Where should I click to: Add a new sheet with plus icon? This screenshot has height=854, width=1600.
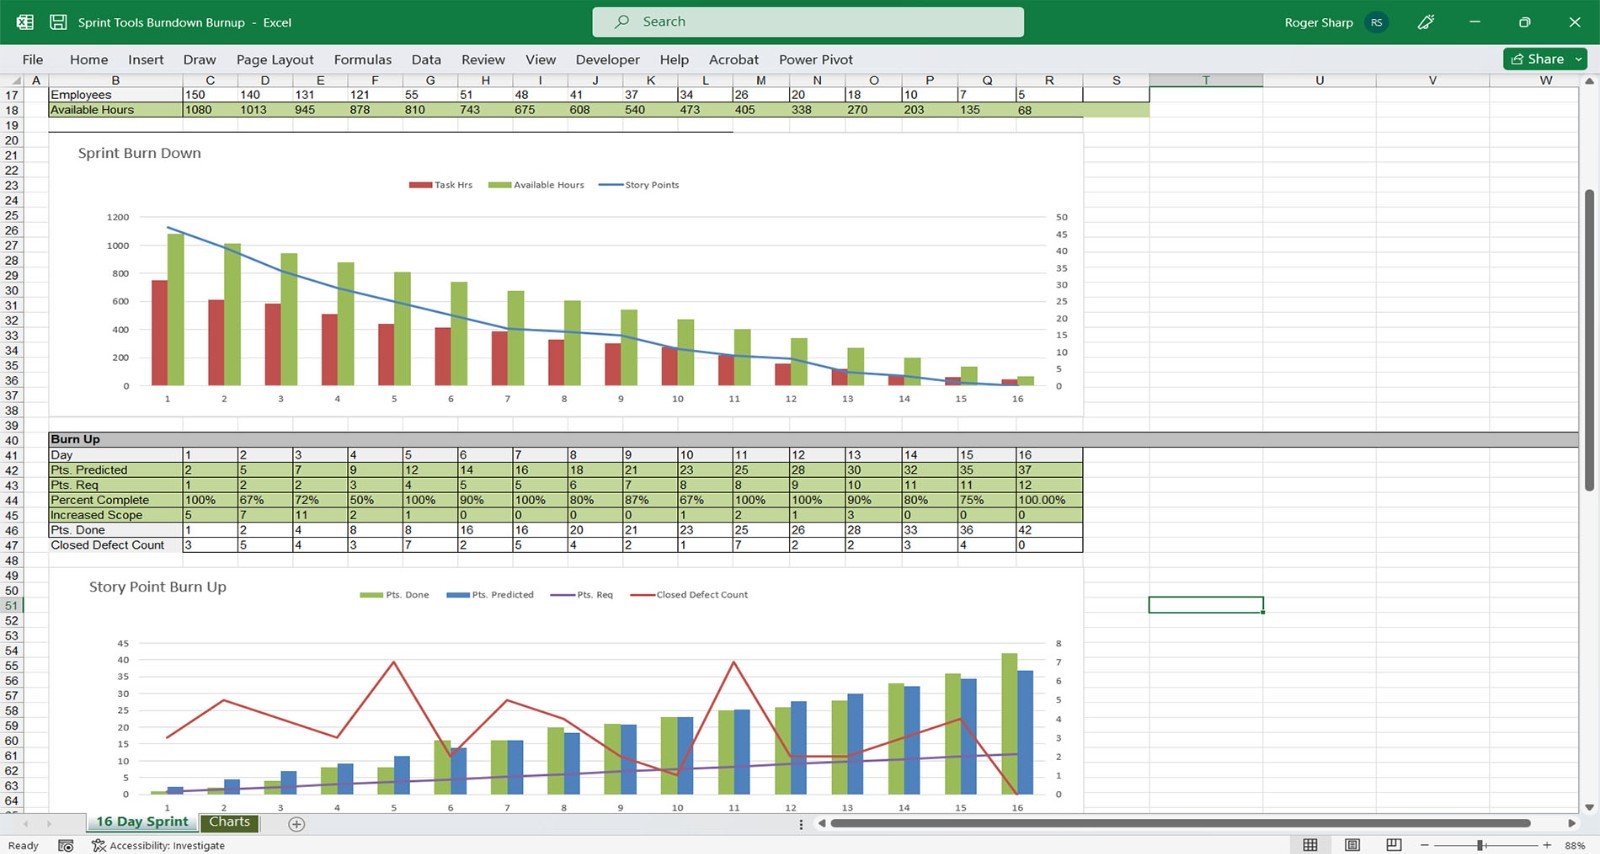tap(296, 824)
